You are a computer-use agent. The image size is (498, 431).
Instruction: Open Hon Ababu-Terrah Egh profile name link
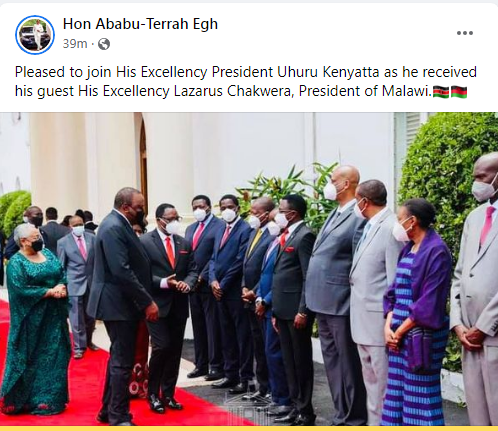[x=140, y=24]
